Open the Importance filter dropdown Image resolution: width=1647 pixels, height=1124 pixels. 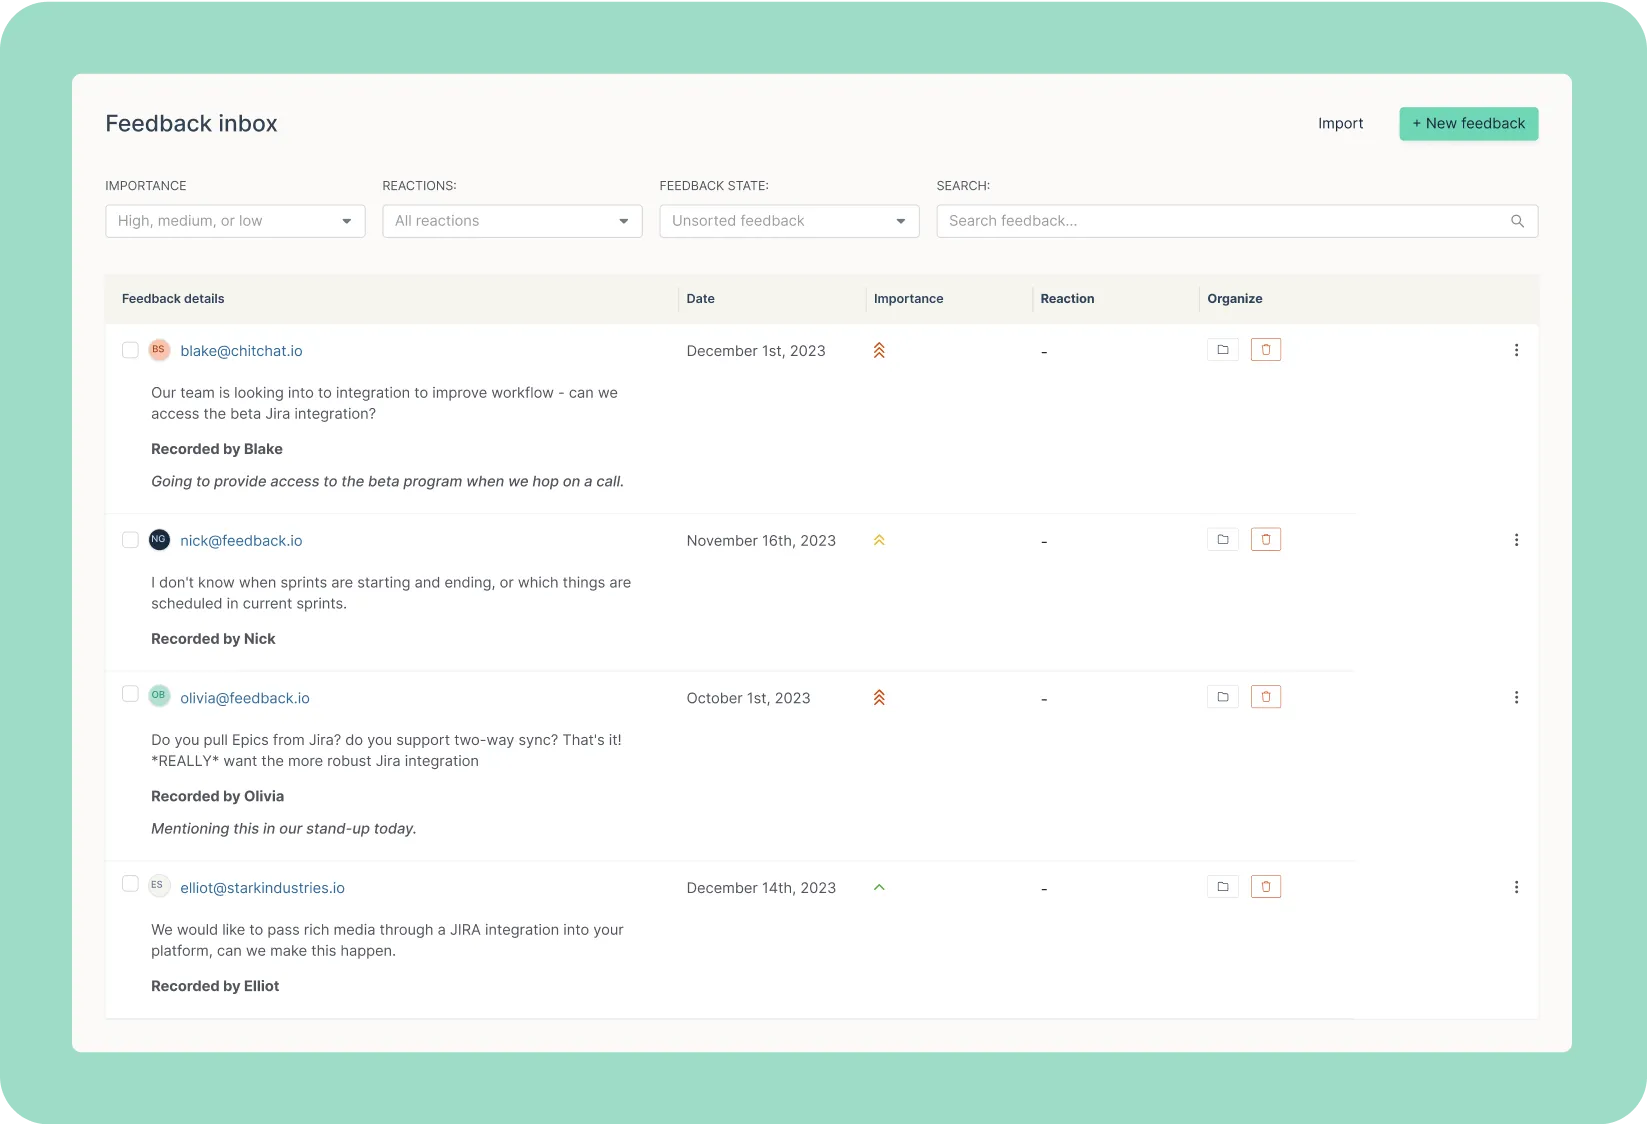point(234,221)
